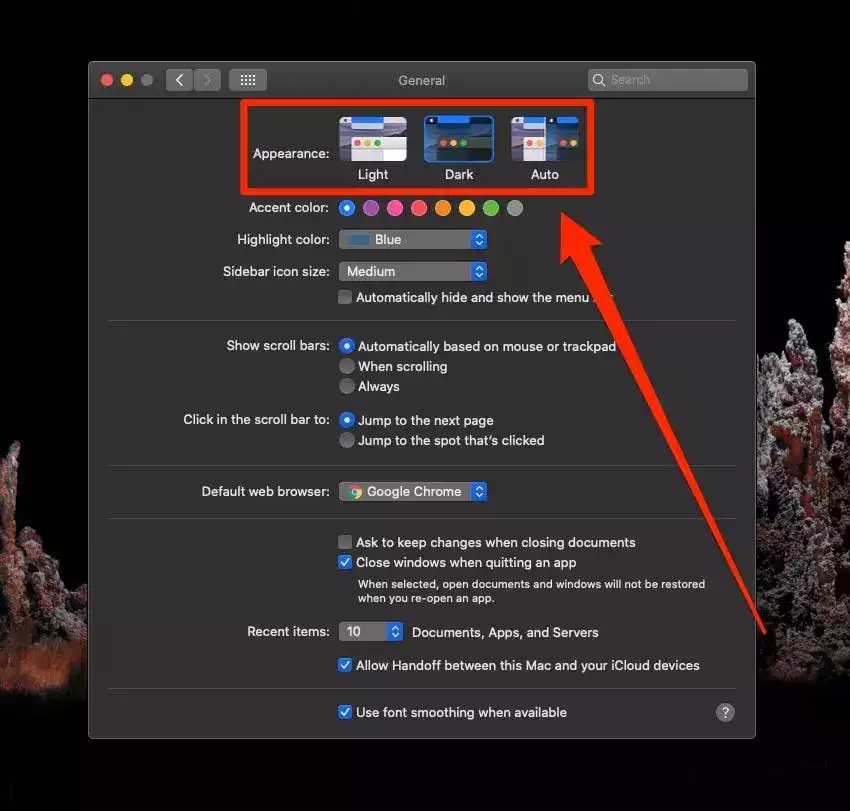Choose the blue accent color
Viewport: 850px width, 811px height.
[x=347, y=208]
